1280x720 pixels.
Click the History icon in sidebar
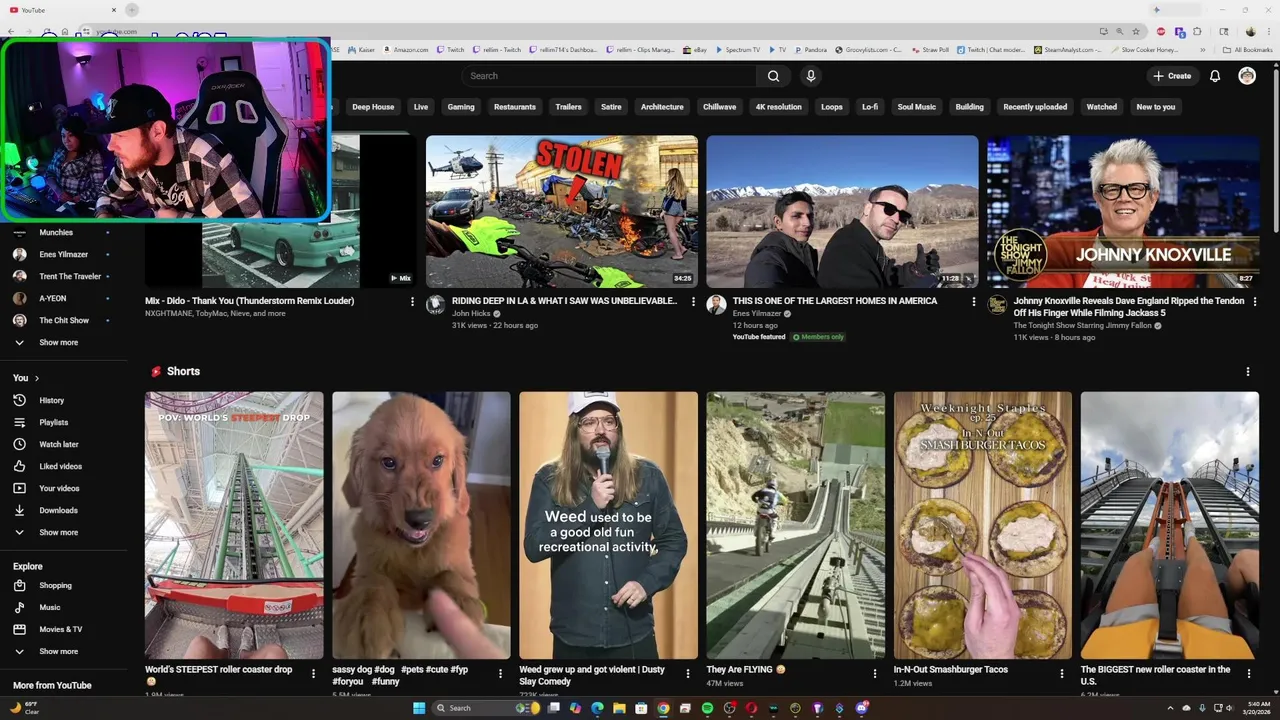tap(19, 400)
